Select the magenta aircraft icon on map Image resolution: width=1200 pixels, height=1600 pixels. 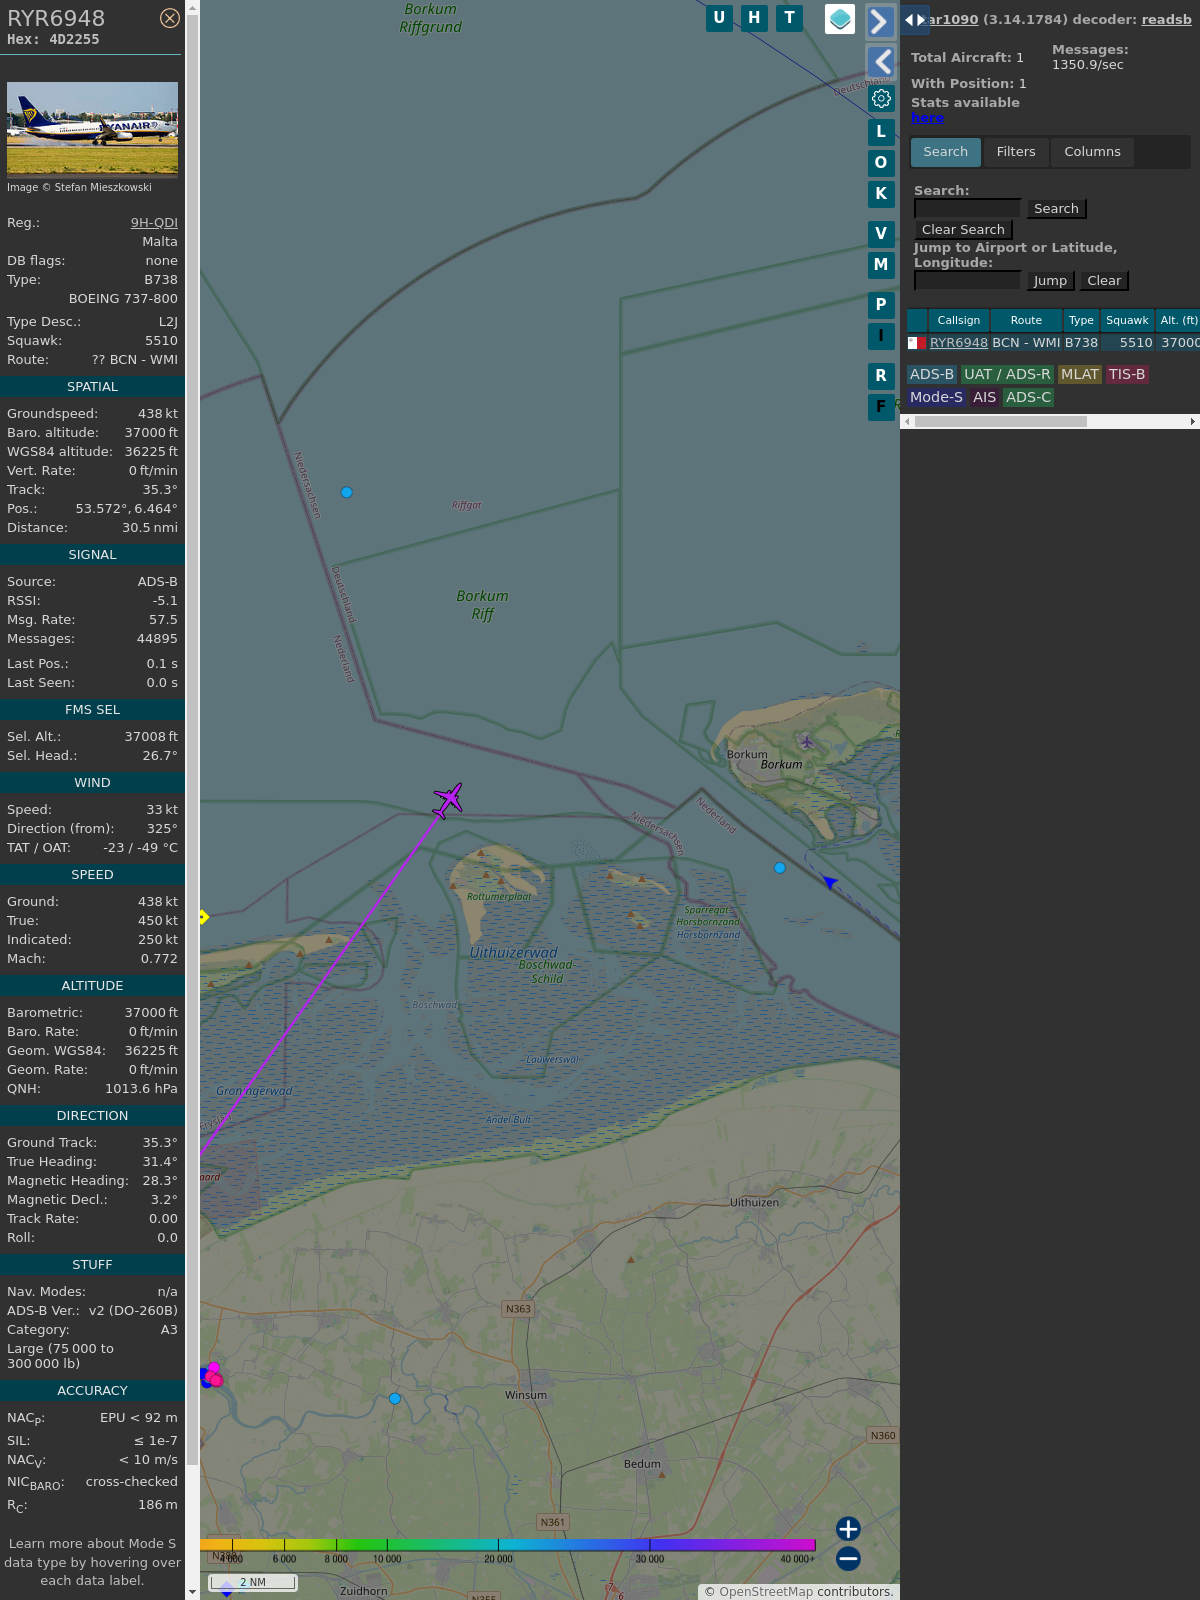[448, 800]
